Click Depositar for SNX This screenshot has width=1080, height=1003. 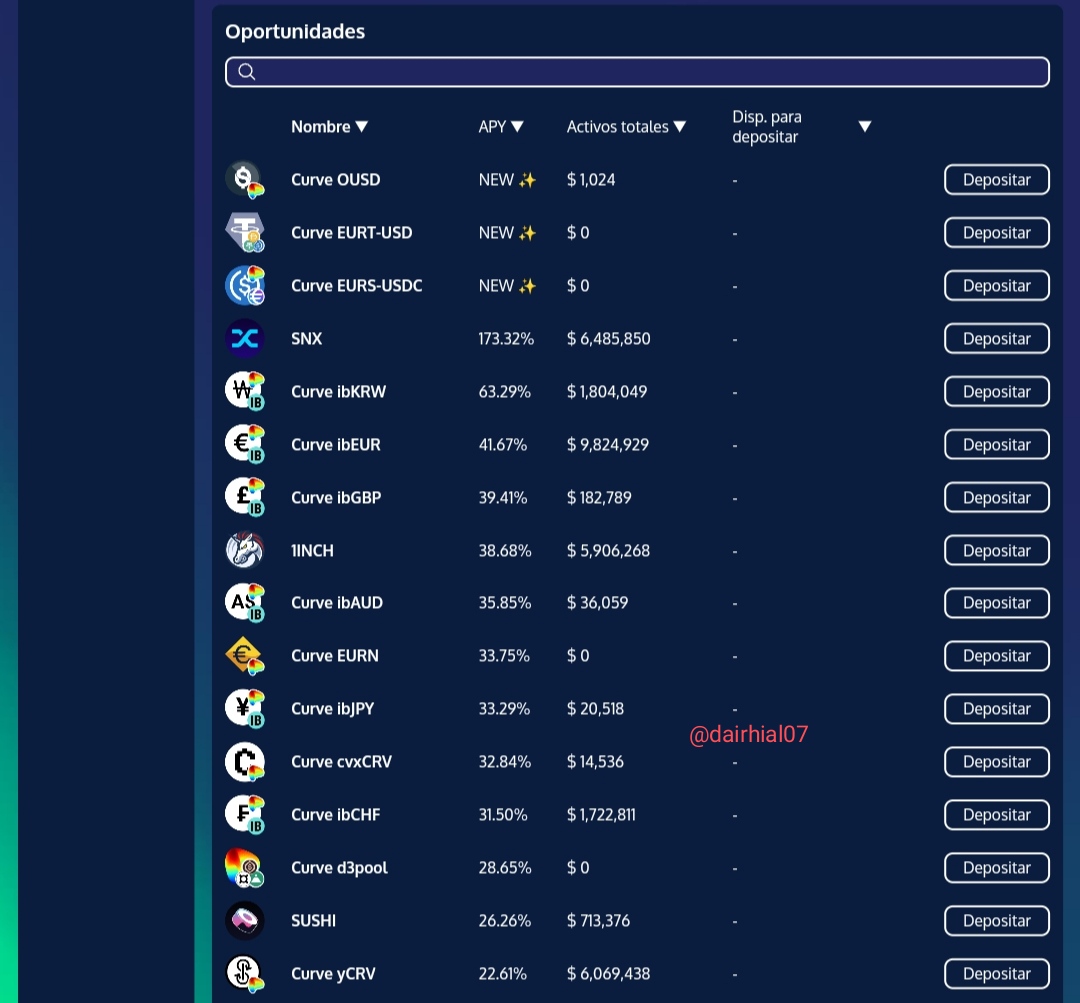pos(997,339)
